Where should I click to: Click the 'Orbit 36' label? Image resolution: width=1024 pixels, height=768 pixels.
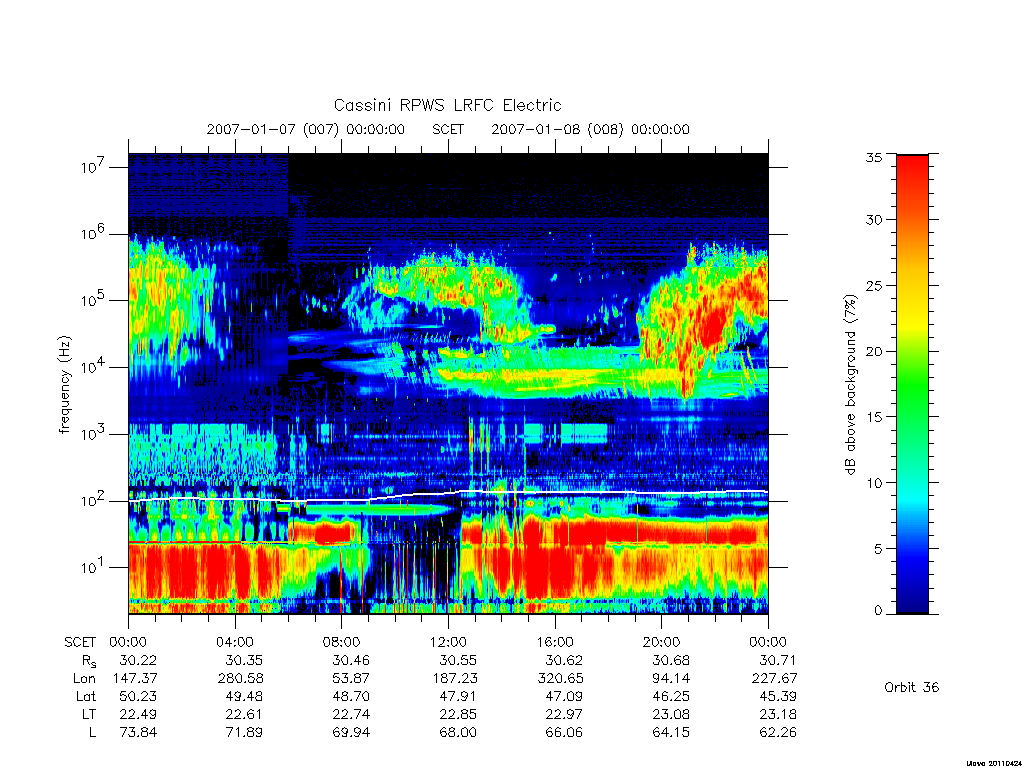(911, 687)
